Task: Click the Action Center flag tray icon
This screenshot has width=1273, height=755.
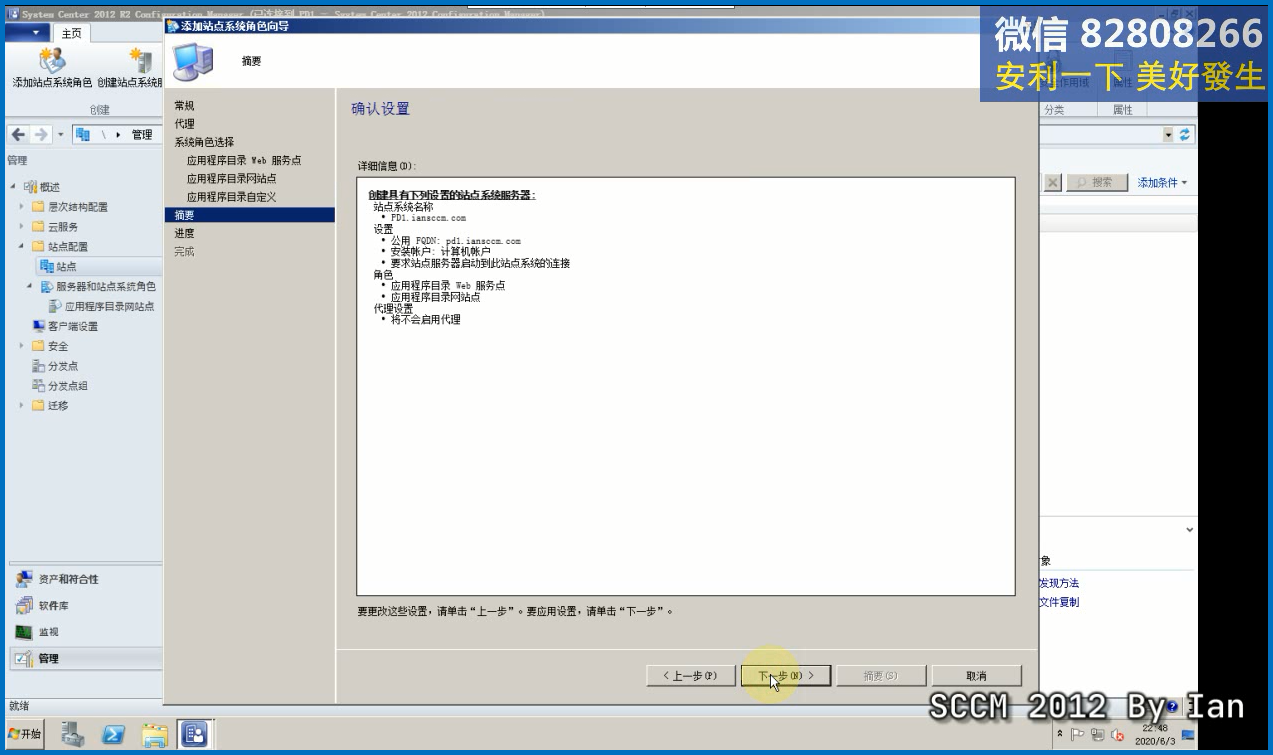Action: [x=1078, y=735]
